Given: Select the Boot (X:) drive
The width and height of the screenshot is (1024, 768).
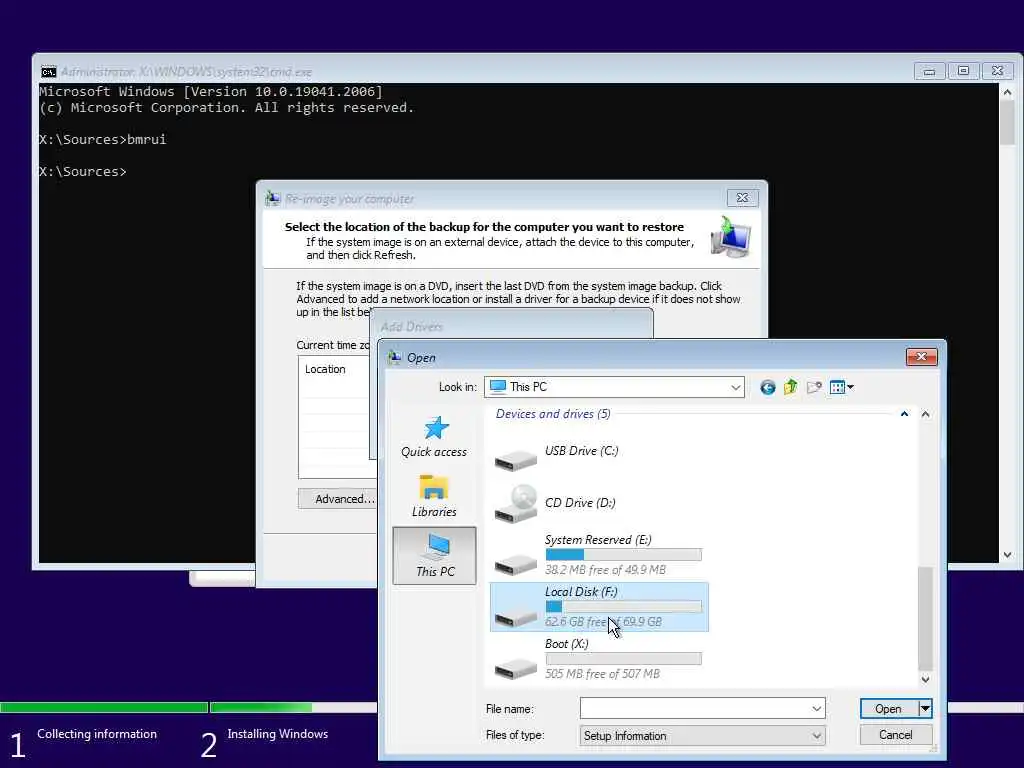Looking at the screenshot, I should point(598,658).
